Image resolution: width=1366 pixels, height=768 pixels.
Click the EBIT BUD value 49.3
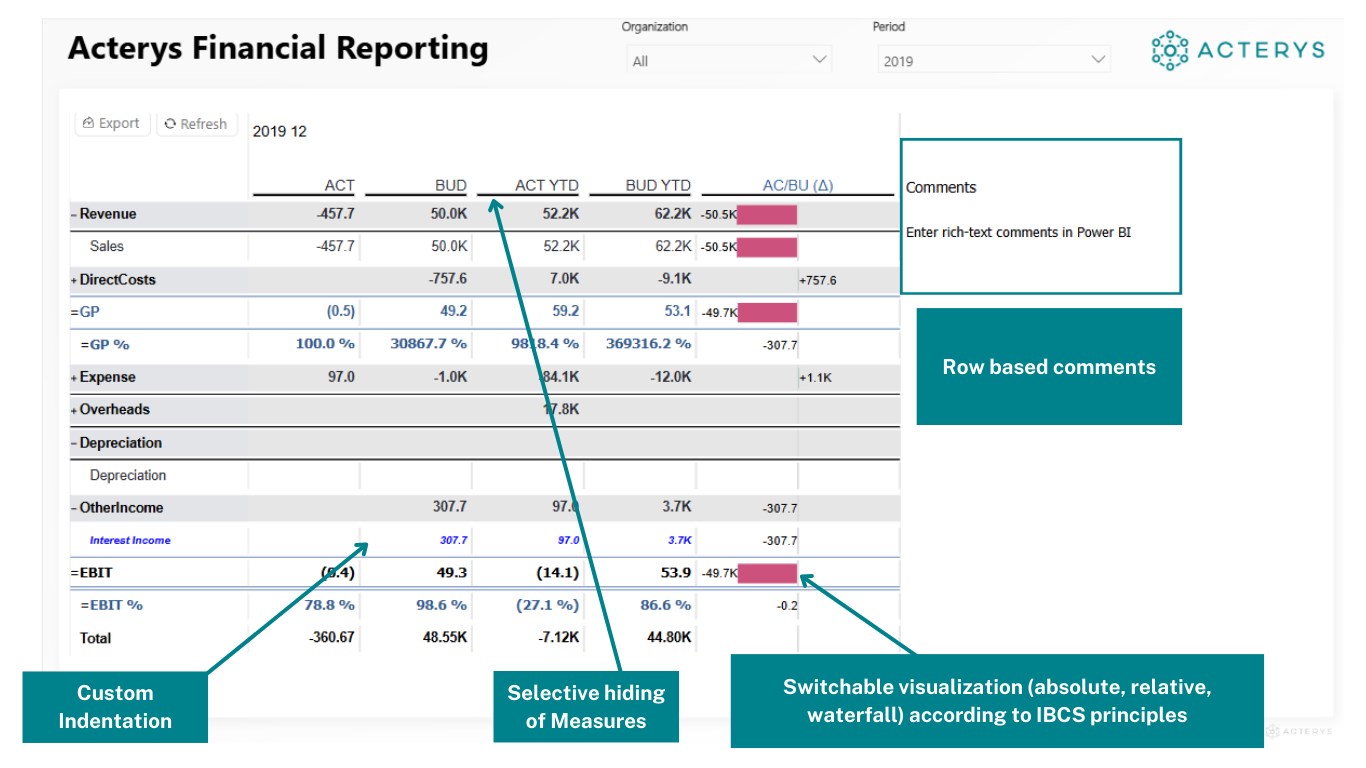click(454, 573)
